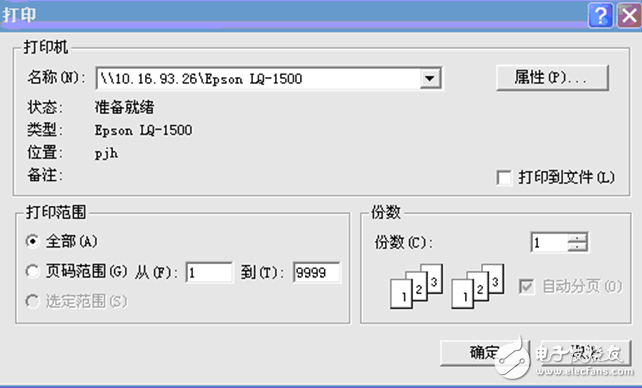Select the 全部(A) radio button
This screenshot has width=642, height=388.
click(x=32, y=241)
